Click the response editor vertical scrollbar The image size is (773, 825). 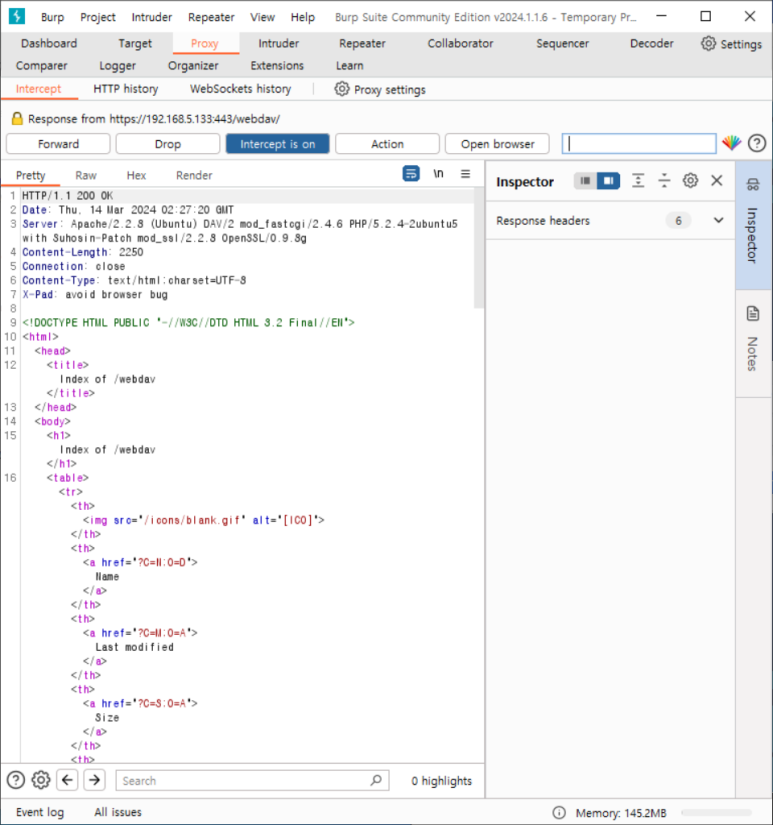pos(478,247)
